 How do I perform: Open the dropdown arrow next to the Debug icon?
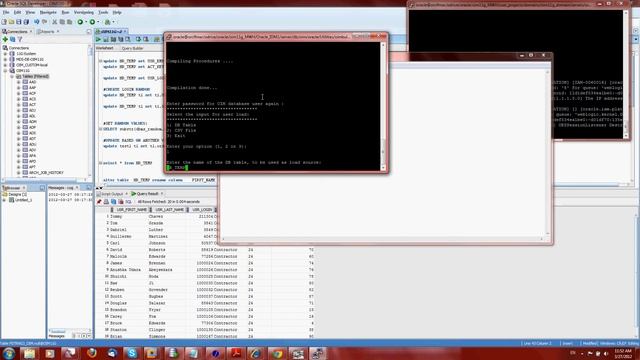pos(98,22)
